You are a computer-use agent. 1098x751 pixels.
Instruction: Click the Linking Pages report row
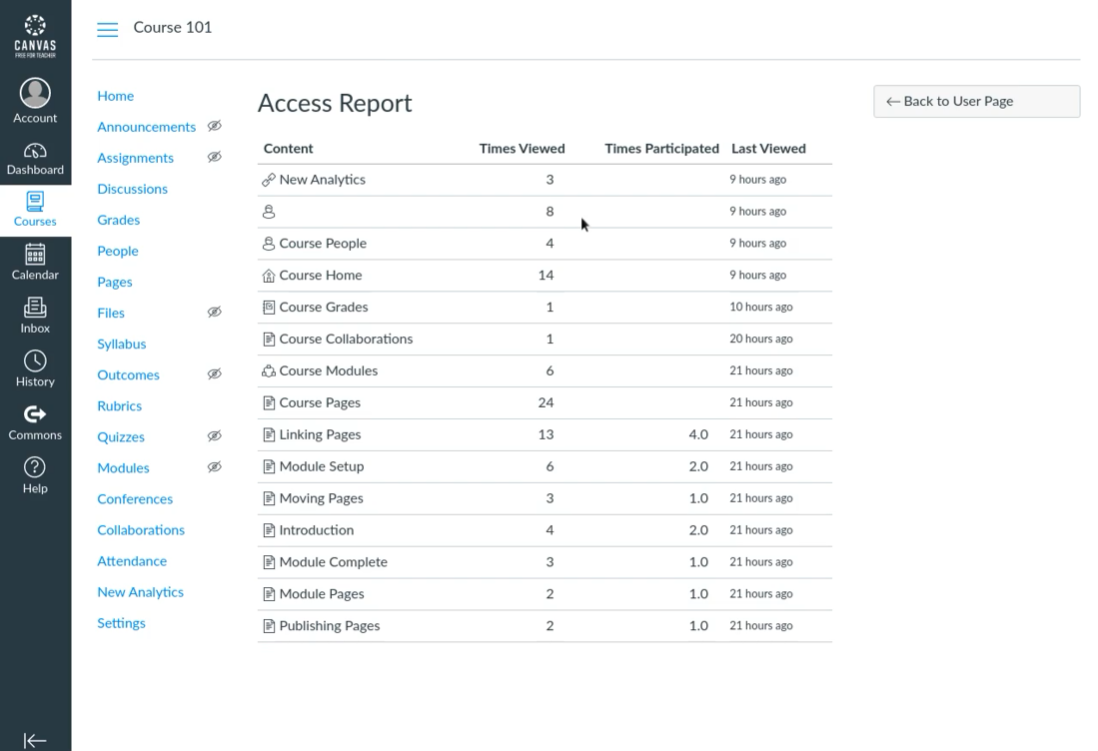(x=320, y=435)
